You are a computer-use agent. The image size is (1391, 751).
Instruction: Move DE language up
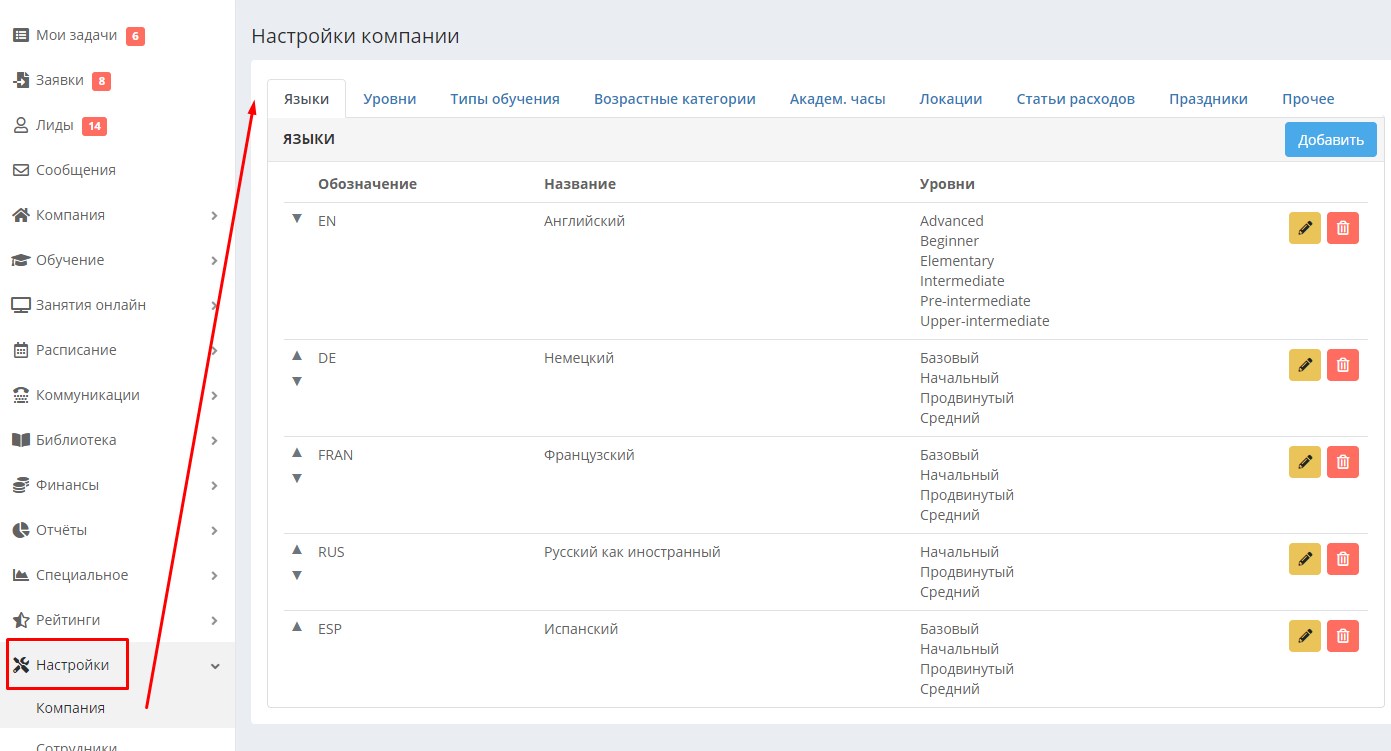click(297, 356)
